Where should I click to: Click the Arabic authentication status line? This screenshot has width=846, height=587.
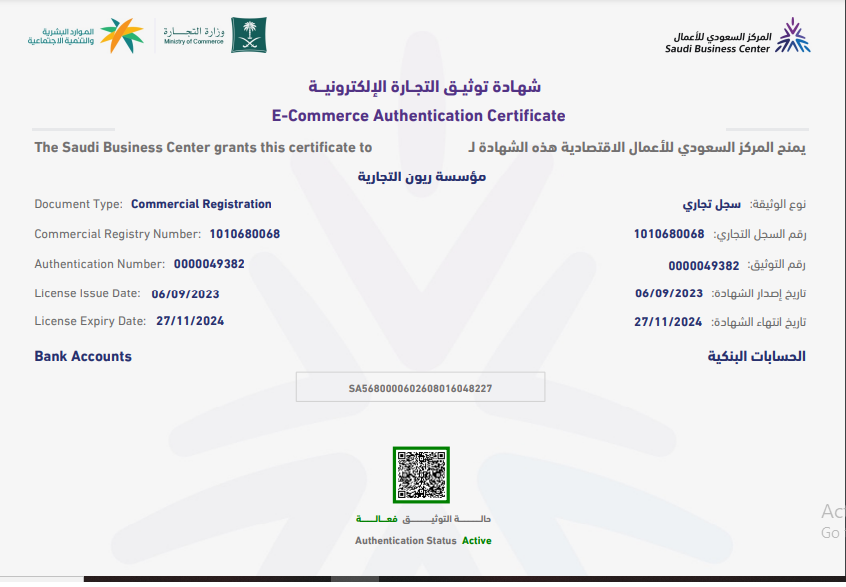424,520
